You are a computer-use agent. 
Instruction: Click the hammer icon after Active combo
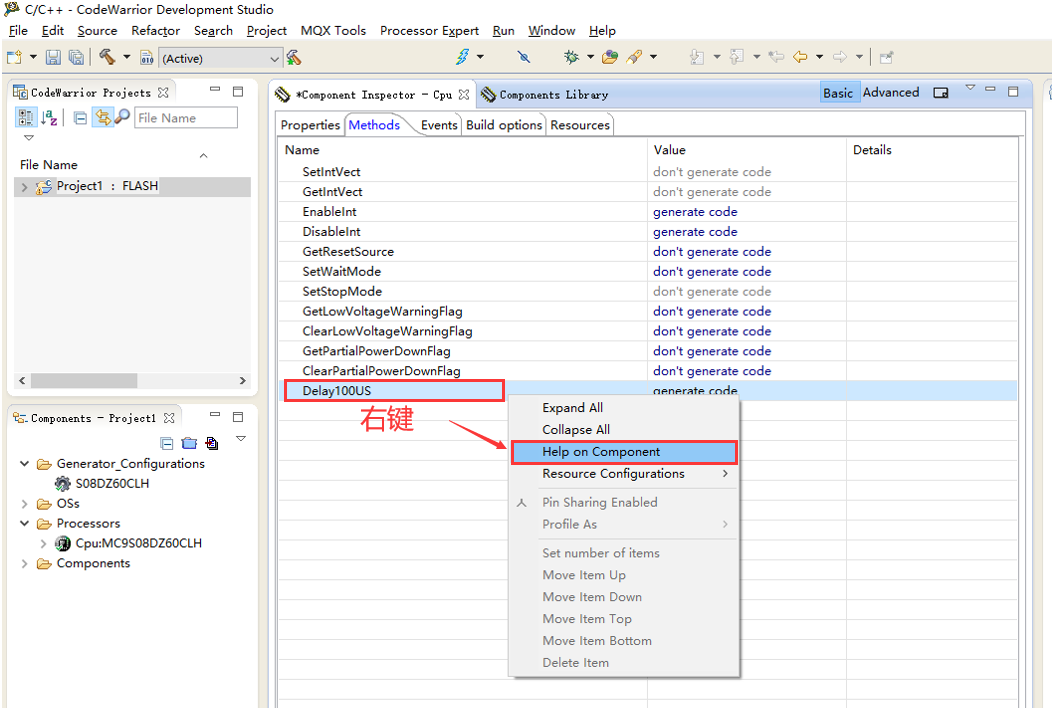pos(293,58)
